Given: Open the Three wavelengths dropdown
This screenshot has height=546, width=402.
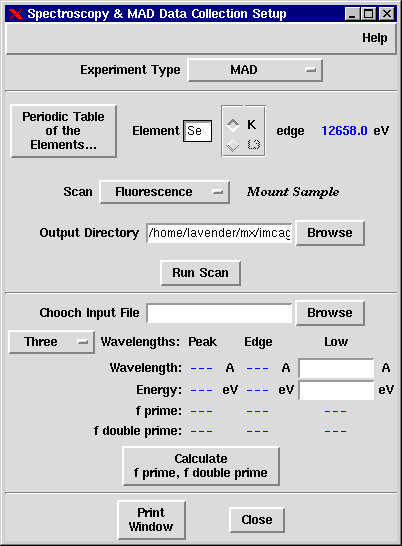Looking at the screenshot, I should click(x=52, y=342).
